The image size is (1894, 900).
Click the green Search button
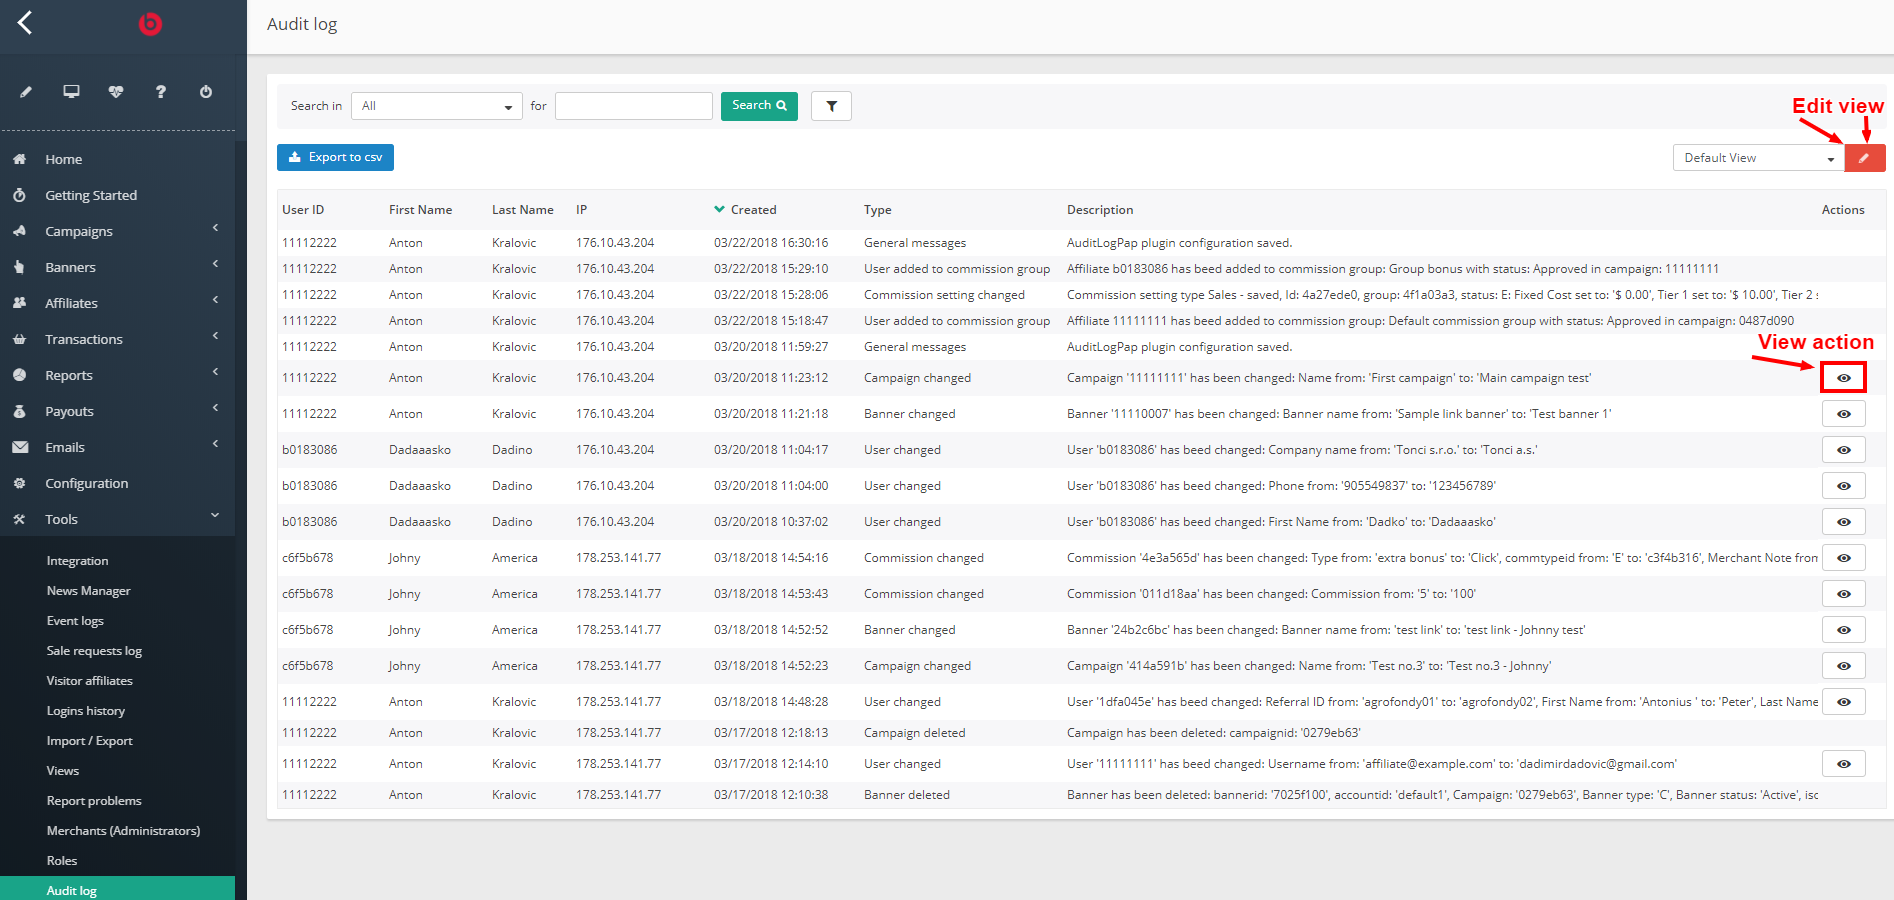(759, 106)
